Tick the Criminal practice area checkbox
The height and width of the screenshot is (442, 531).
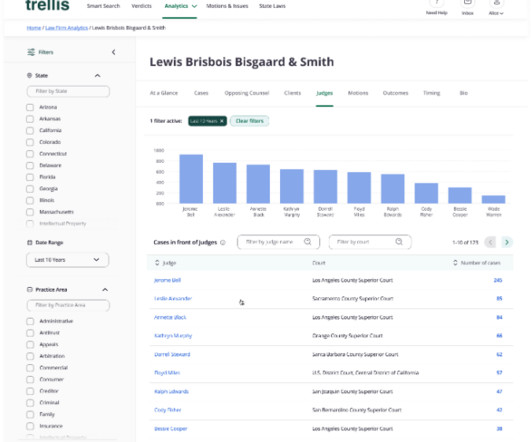(x=30, y=403)
